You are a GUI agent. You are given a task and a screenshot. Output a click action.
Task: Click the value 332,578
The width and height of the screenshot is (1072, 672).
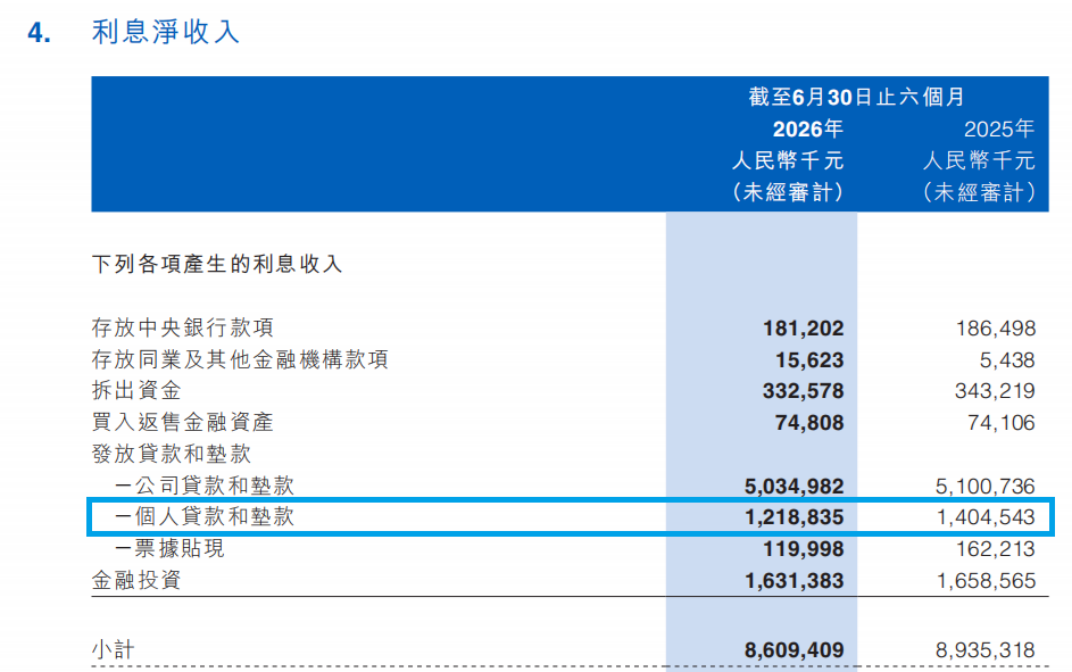coord(803,391)
